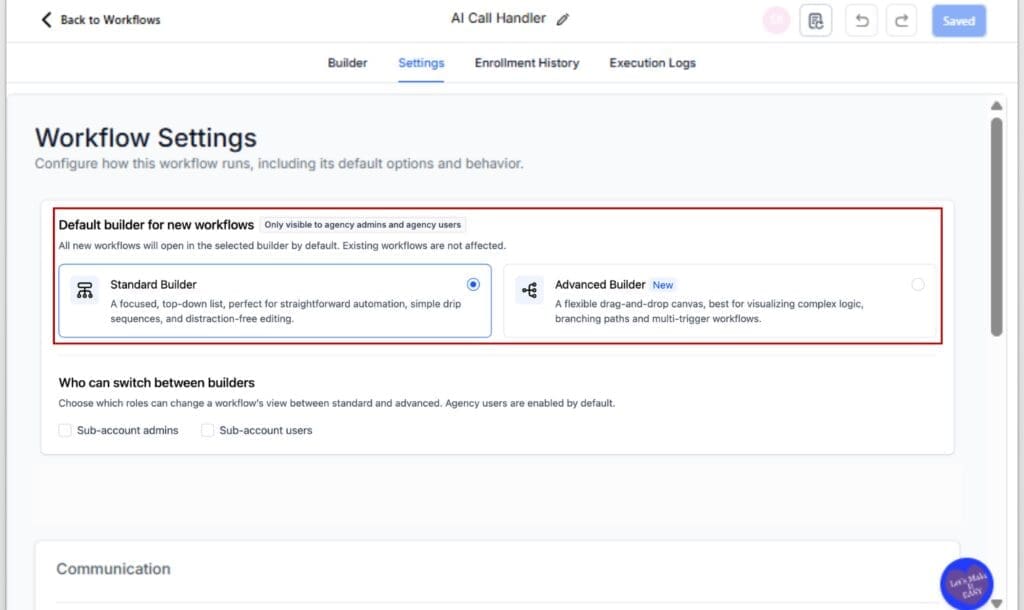Image resolution: width=1024 pixels, height=610 pixels.
Task: Click the down arrow on the scrollbar
Action: click(997, 600)
